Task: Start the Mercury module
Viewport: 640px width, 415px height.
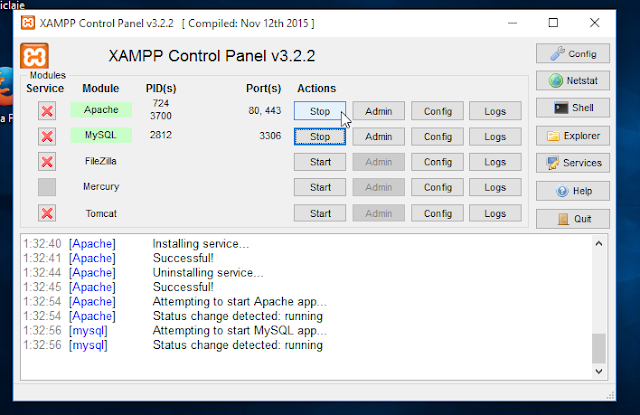Action: click(320, 187)
